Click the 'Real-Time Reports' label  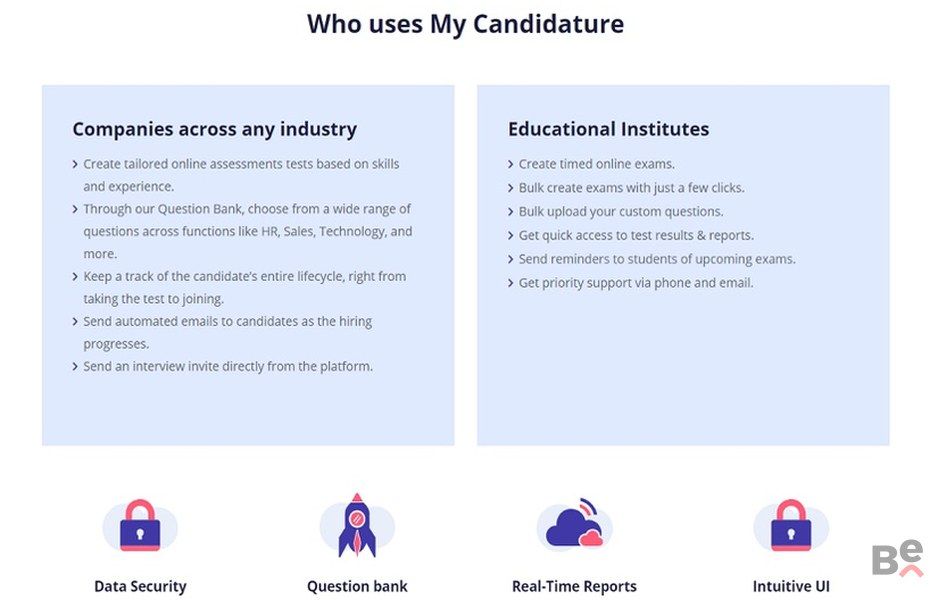pos(574,587)
